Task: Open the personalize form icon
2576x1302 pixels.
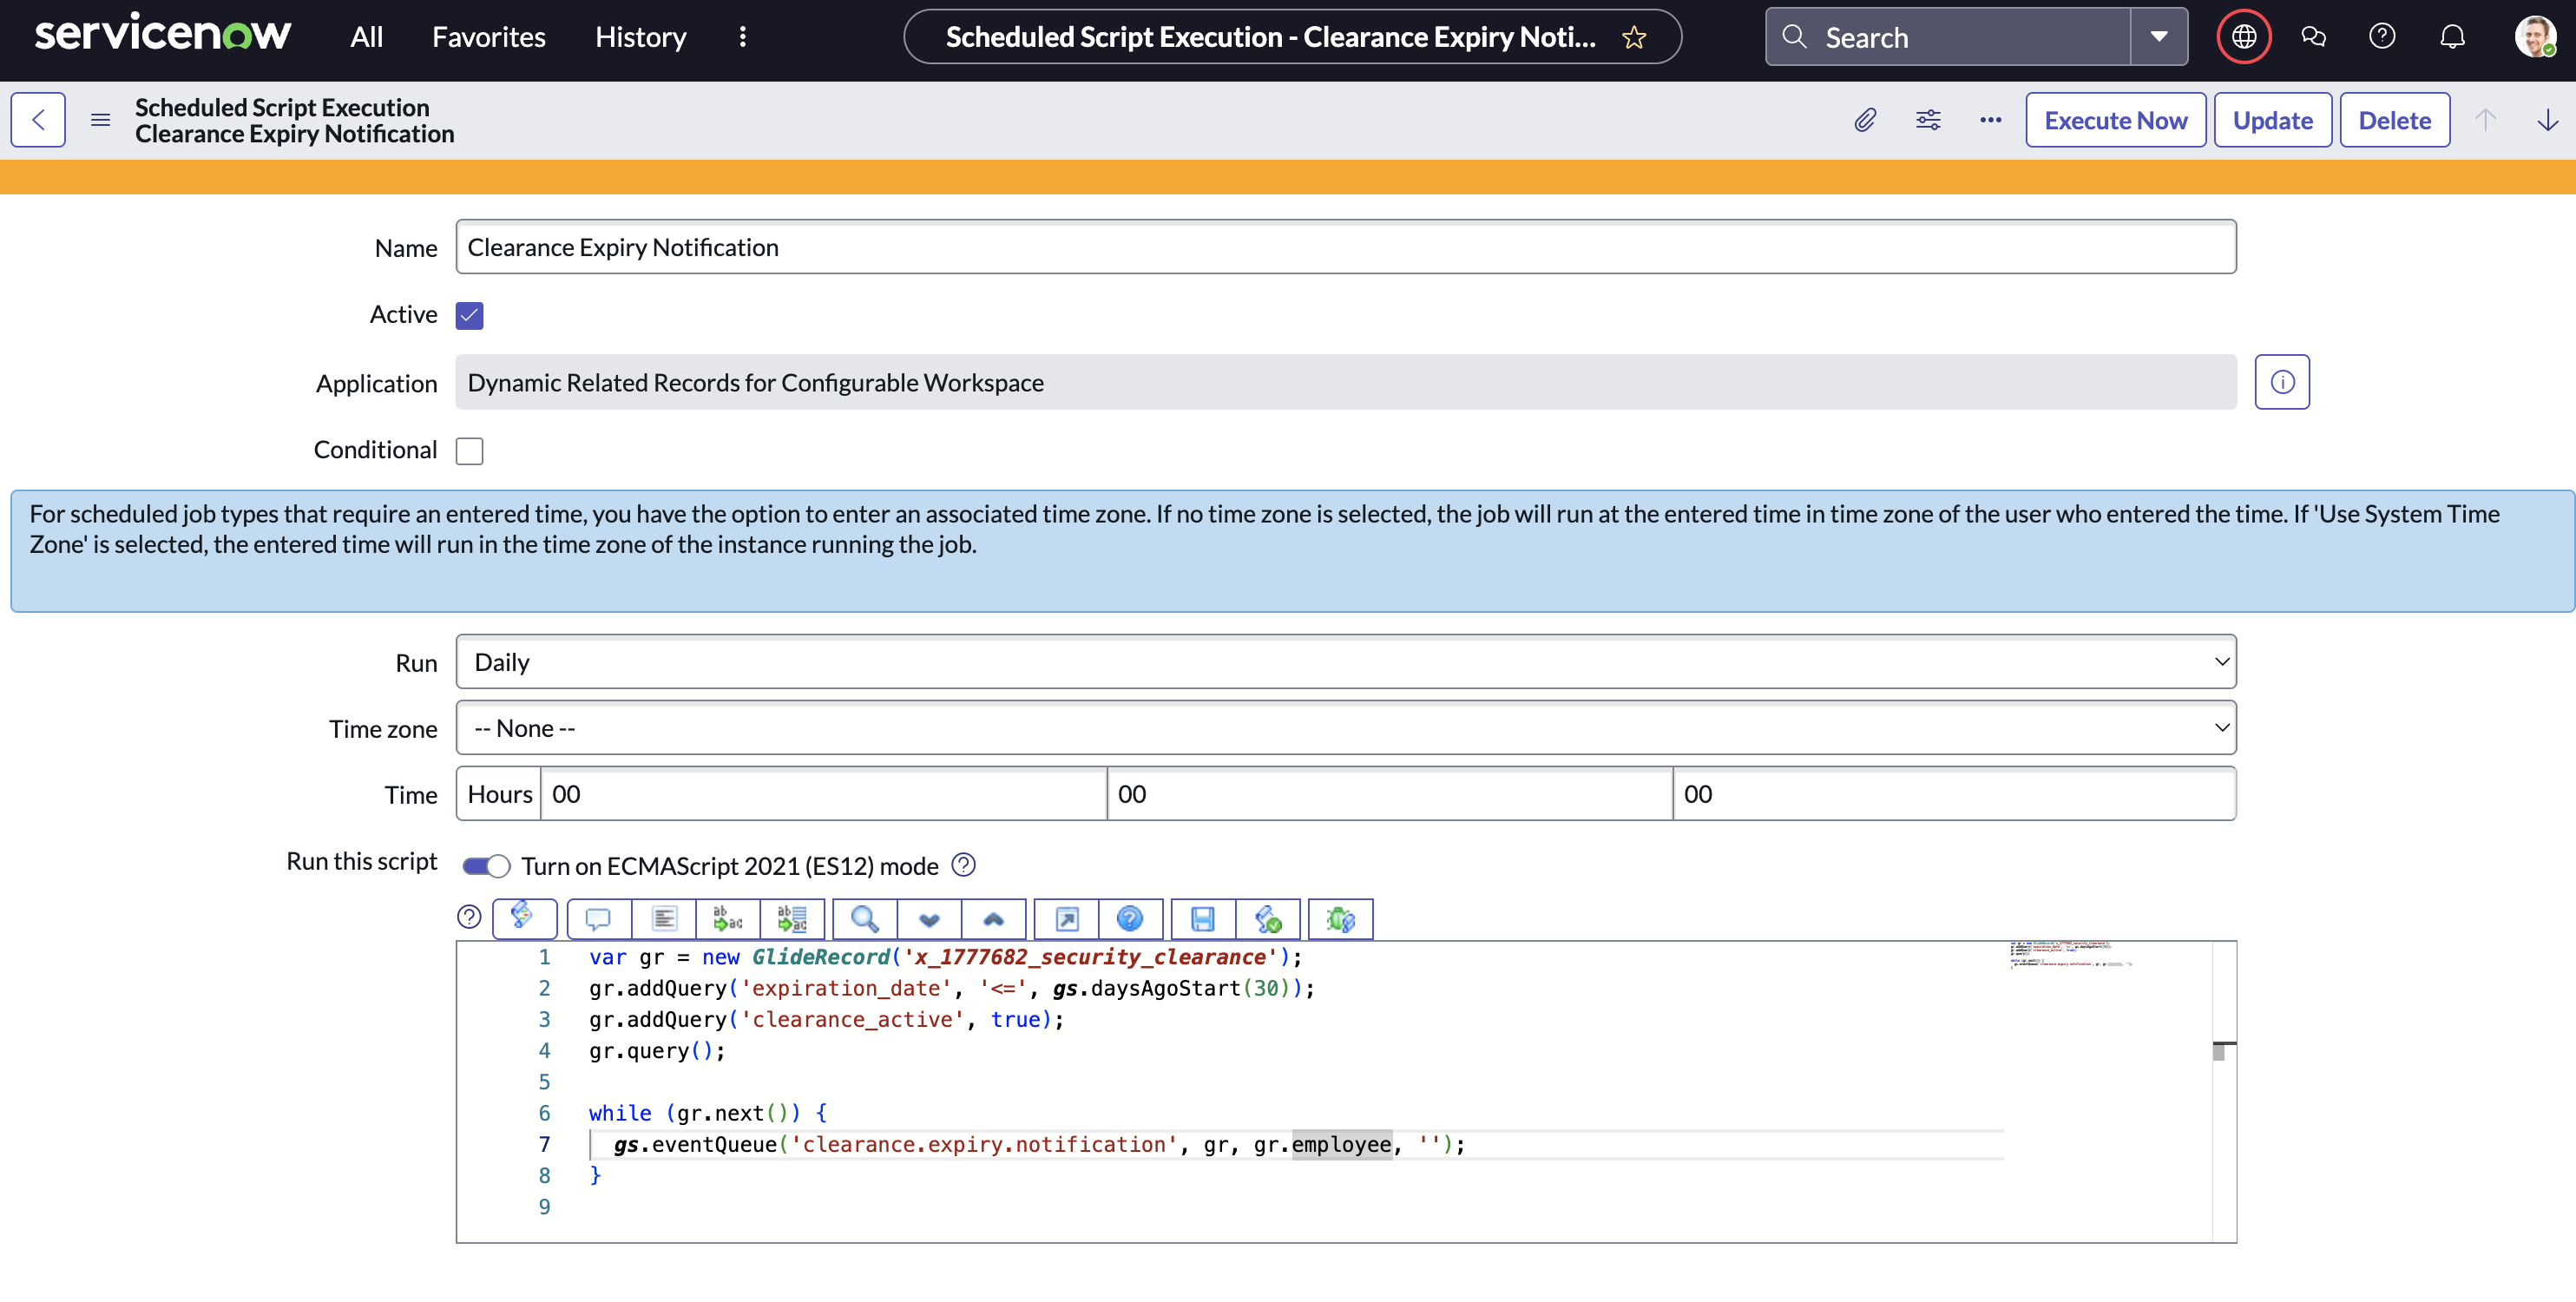Action: pyautogui.click(x=1928, y=119)
